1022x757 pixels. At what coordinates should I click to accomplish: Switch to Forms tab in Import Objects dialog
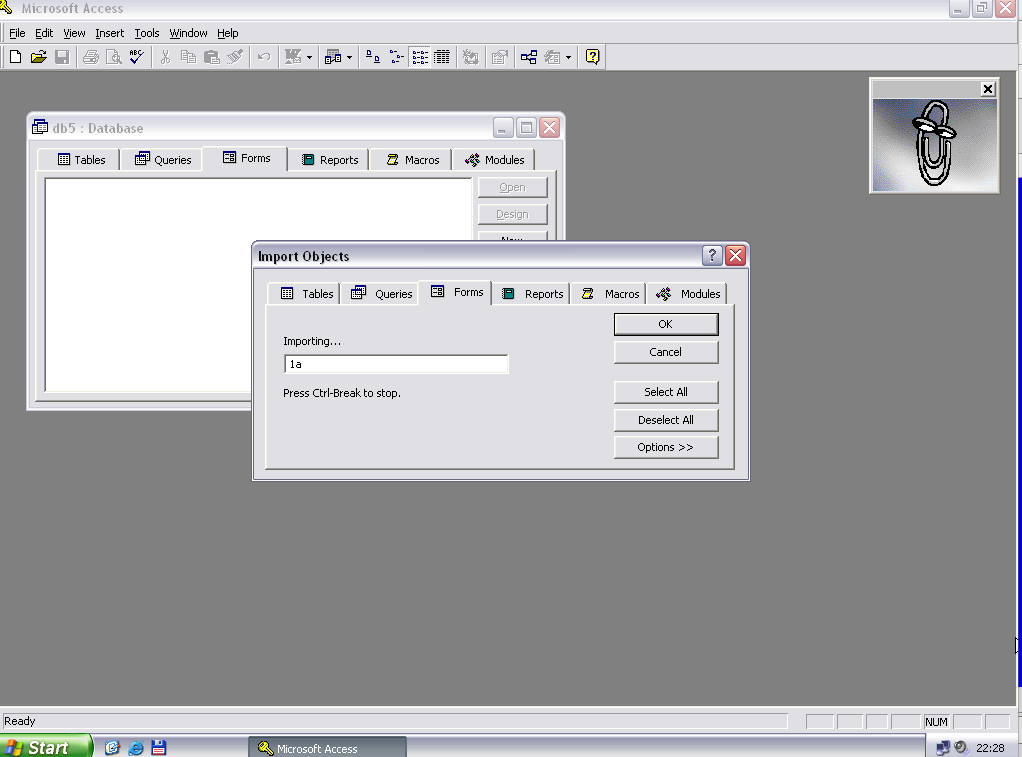coord(456,292)
